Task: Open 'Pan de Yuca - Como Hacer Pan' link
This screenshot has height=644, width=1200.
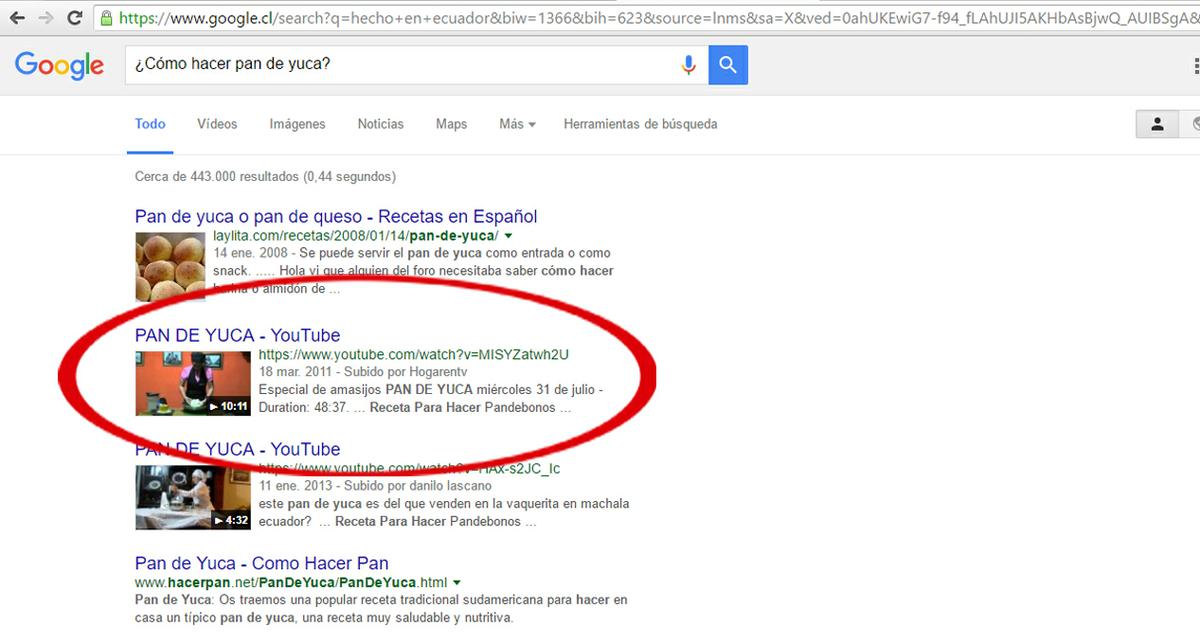Action: click(262, 563)
